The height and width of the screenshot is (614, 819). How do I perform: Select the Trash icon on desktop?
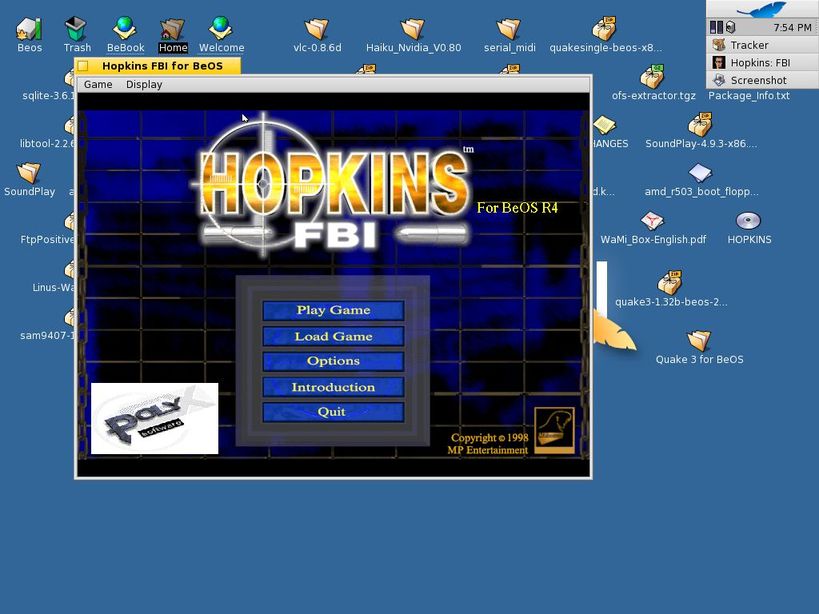coord(76,28)
